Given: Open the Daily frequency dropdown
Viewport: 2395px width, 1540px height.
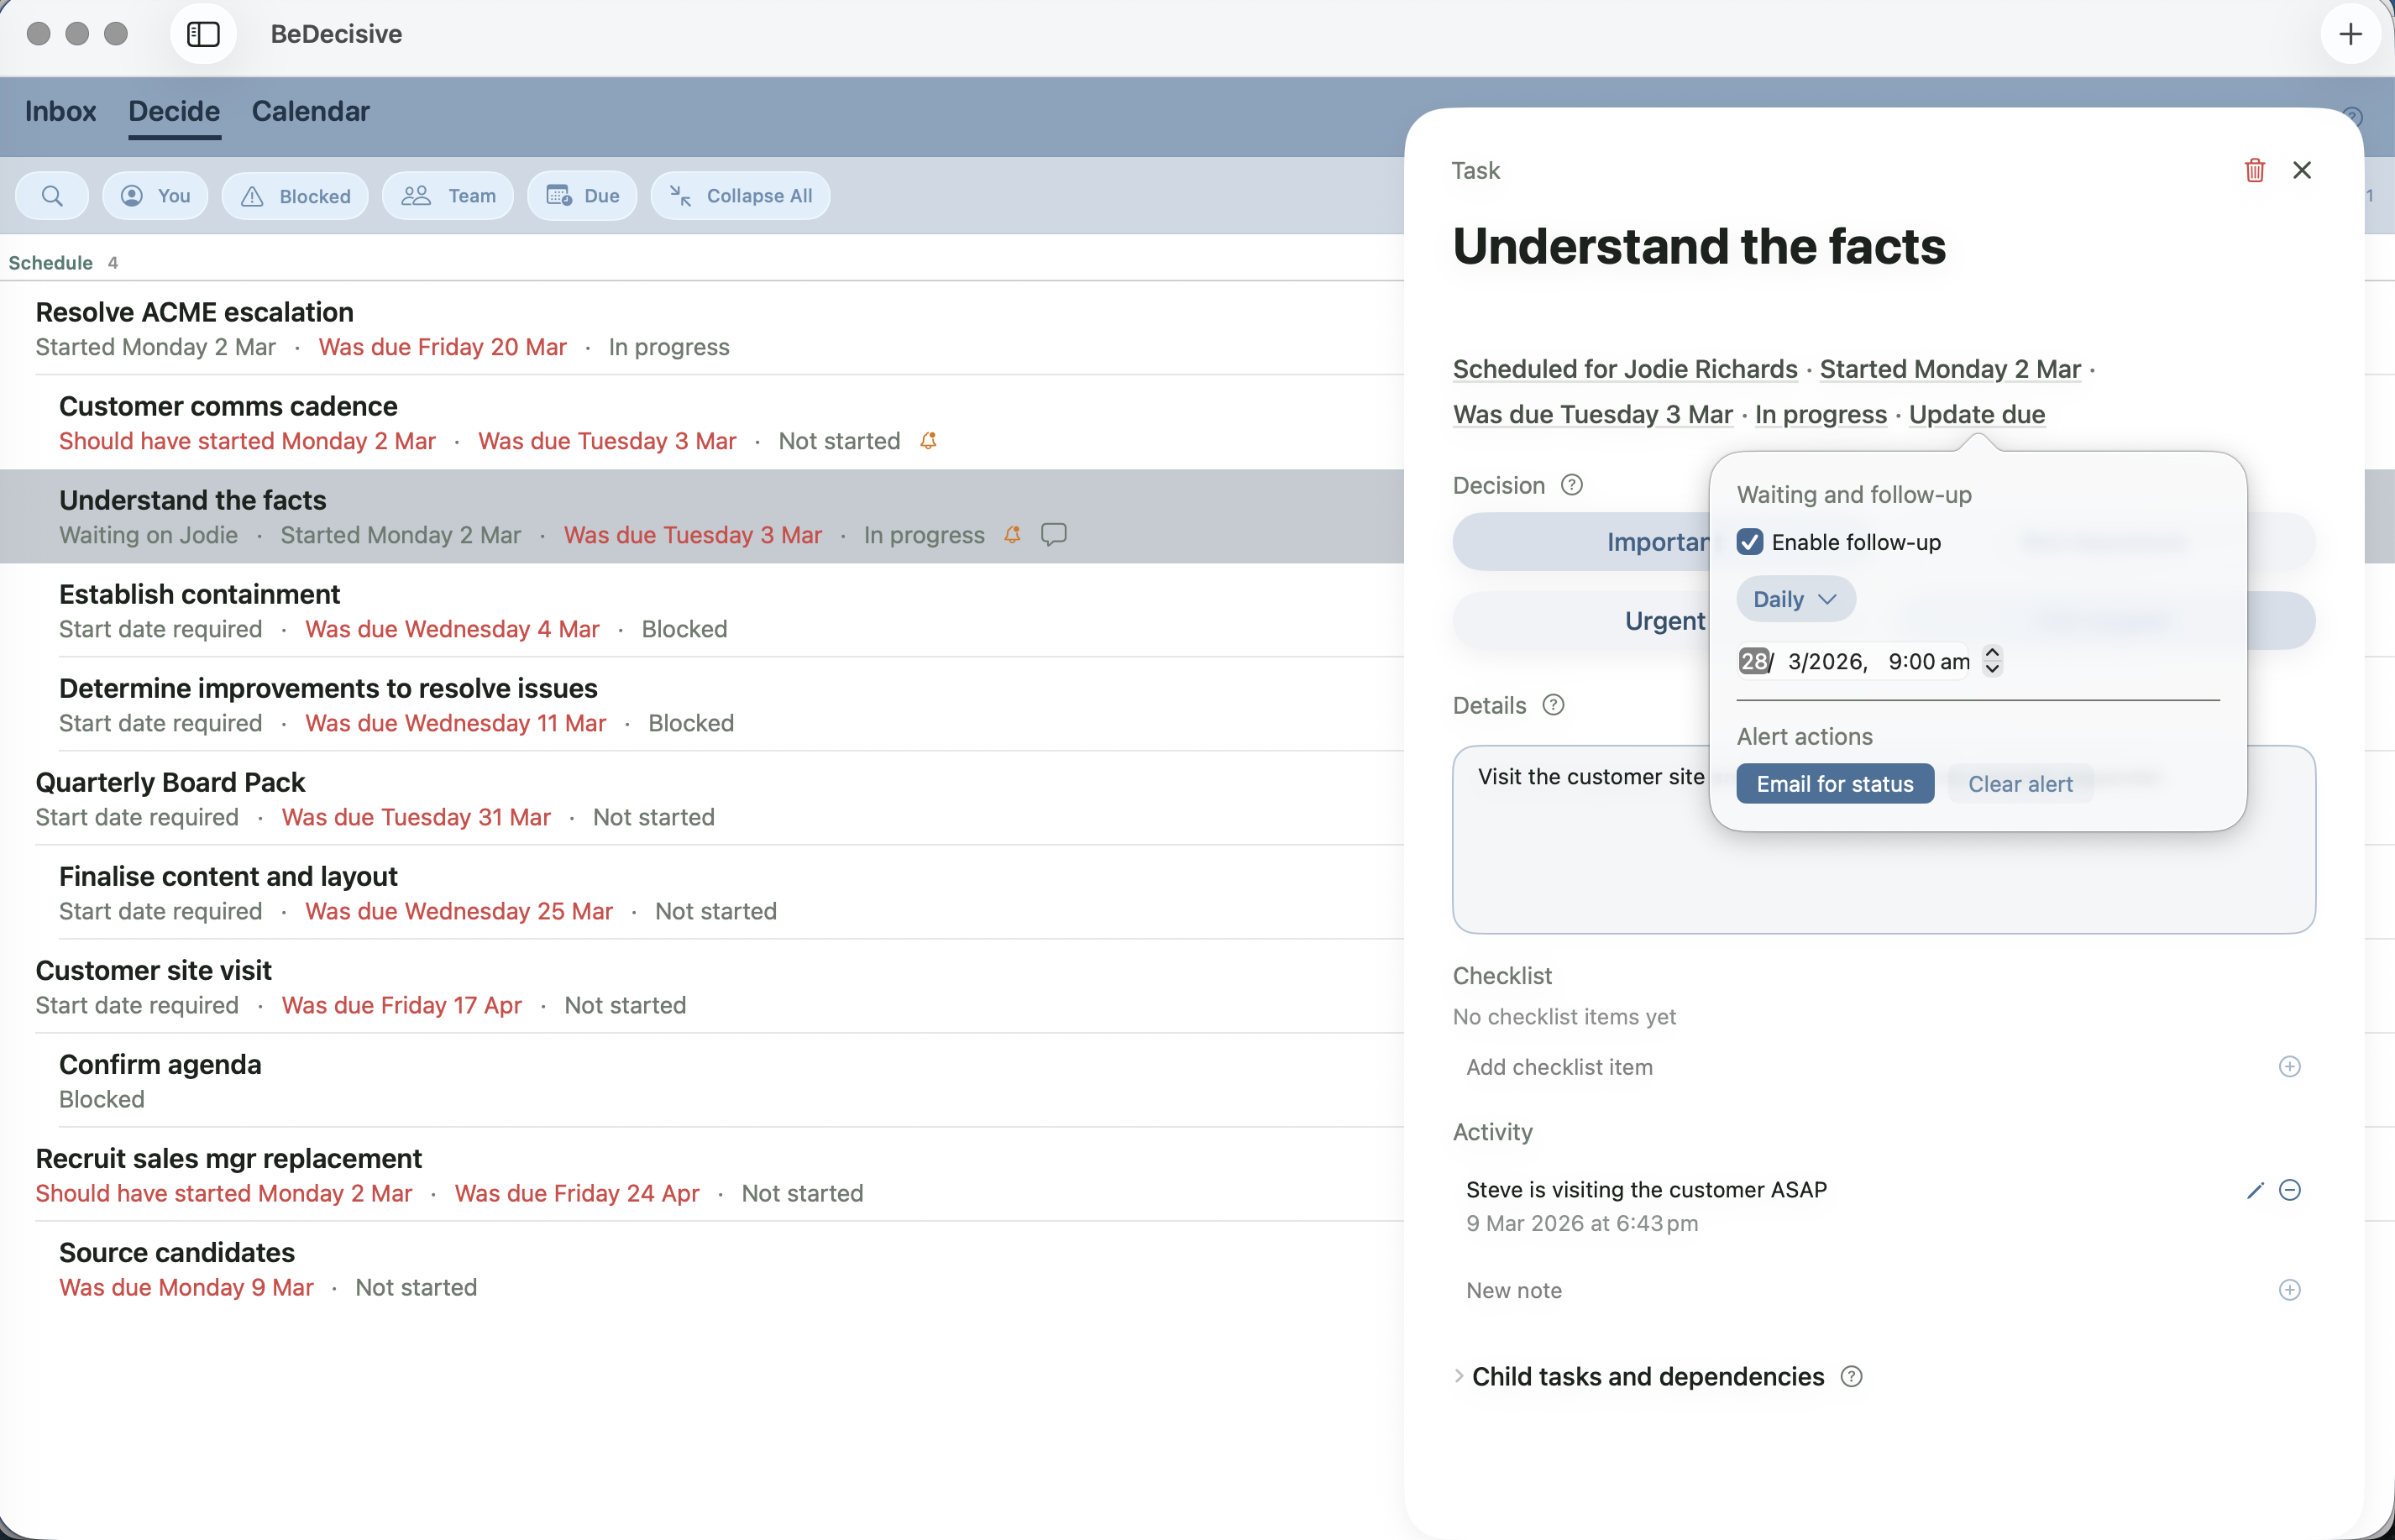Looking at the screenshot, I should click(x=1795, y=599).
